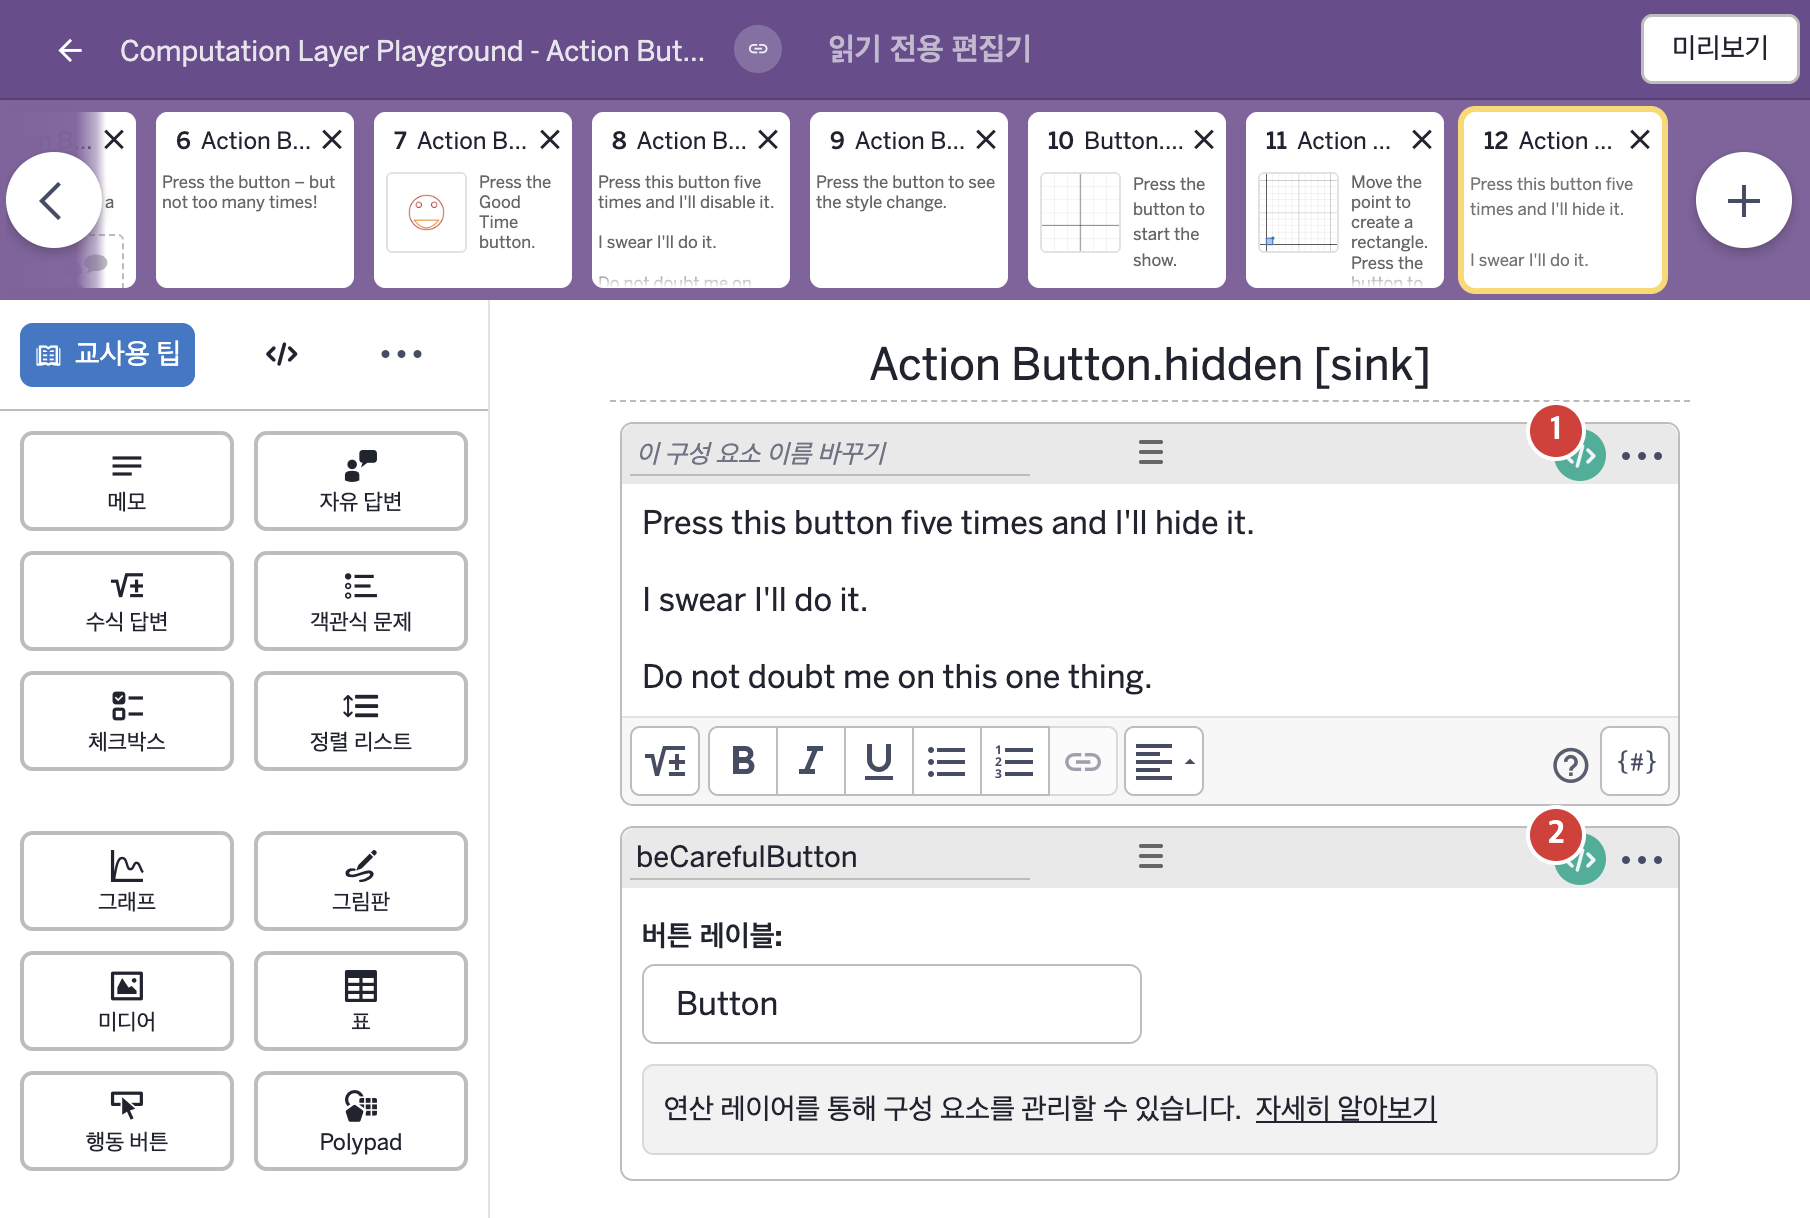1810x1218 pixels.
Task: Open sidebar three-dot more menu
Action: coord(401,354)
